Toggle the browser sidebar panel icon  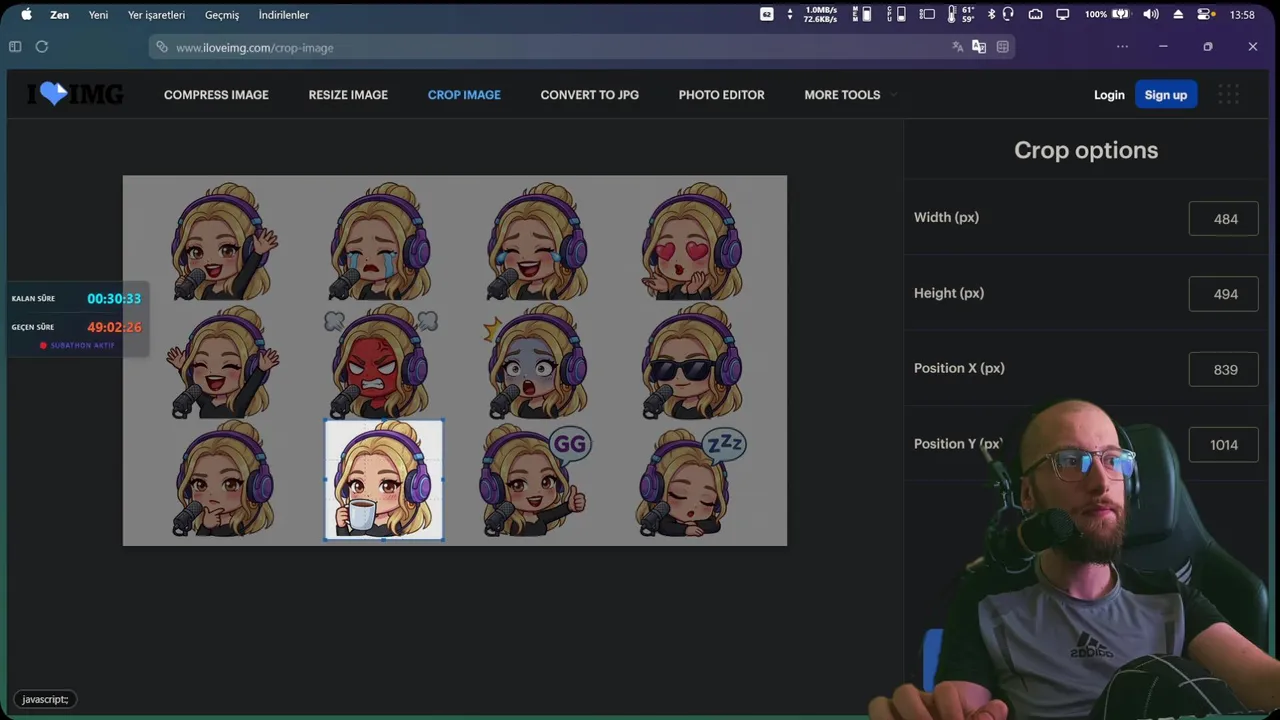pyautogui.click(x=15, y=46)
